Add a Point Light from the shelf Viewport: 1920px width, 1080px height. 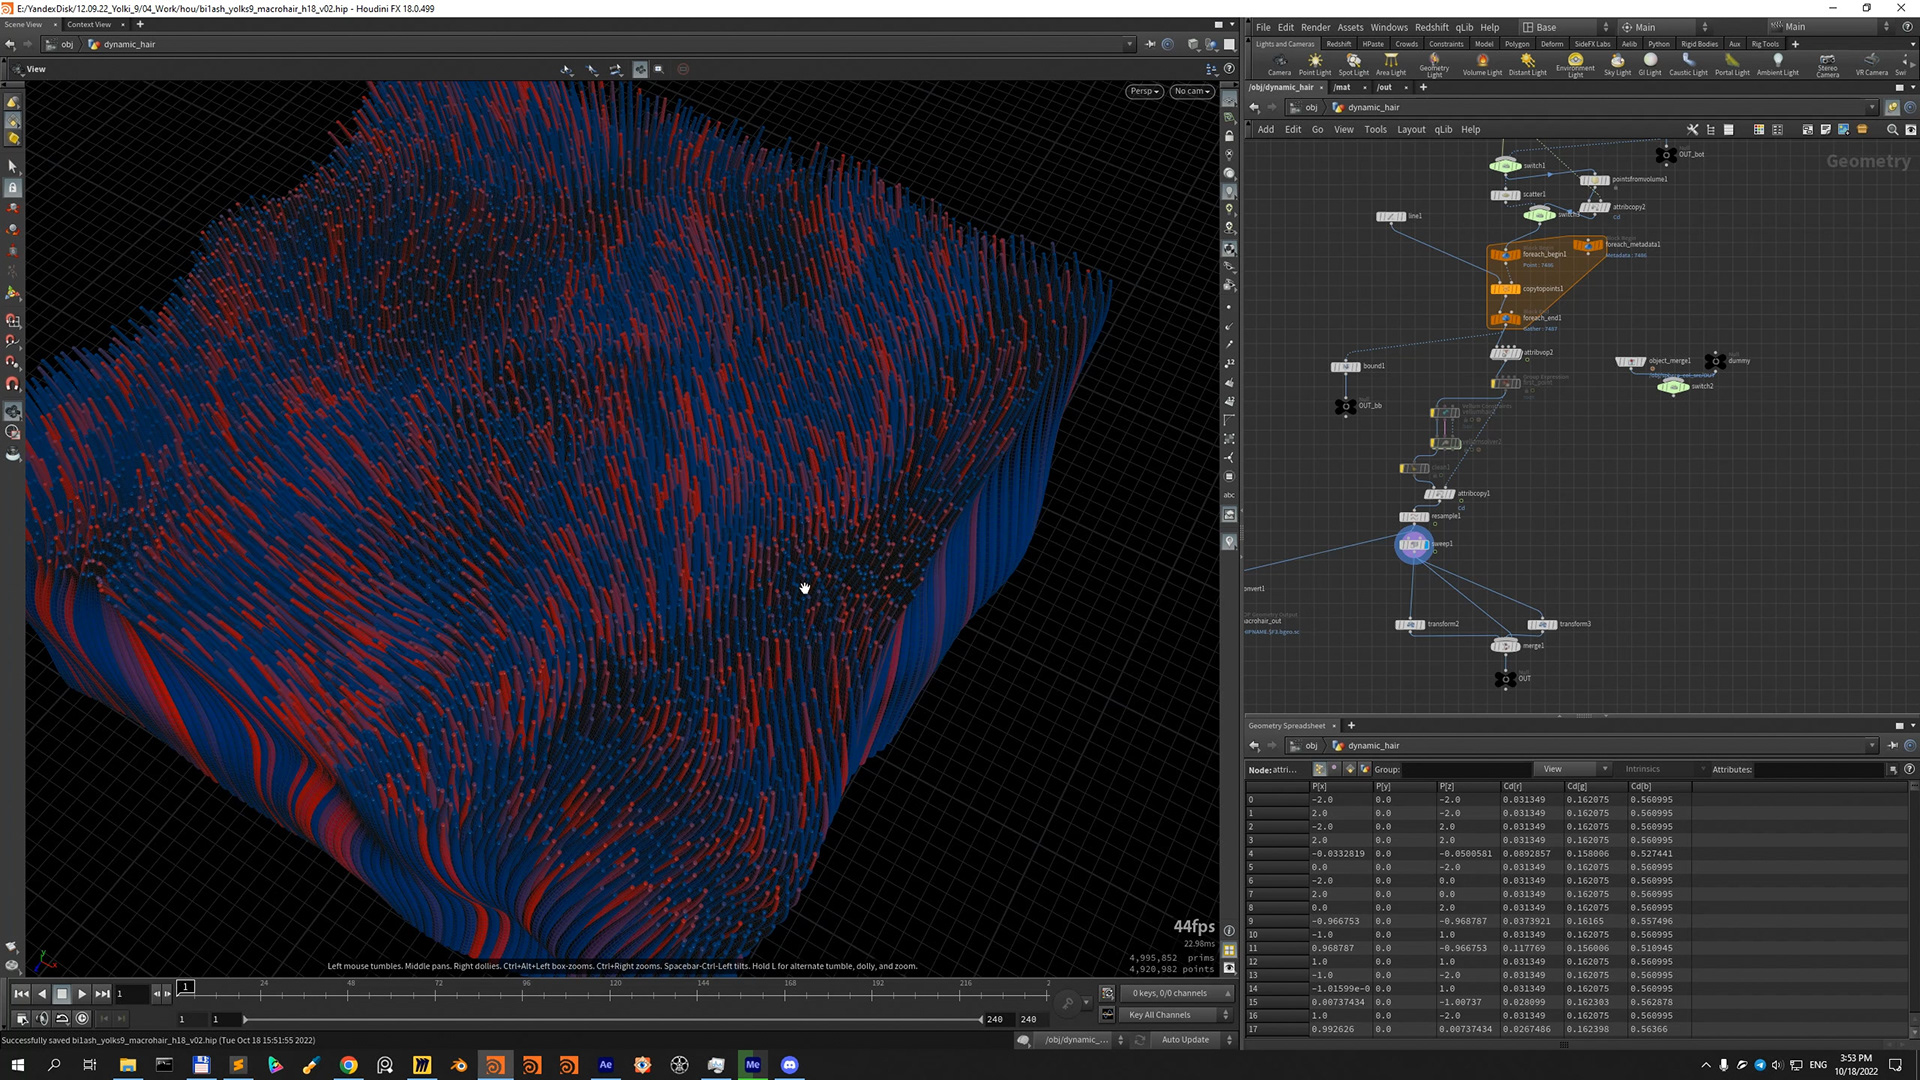tap(1314, 65)
